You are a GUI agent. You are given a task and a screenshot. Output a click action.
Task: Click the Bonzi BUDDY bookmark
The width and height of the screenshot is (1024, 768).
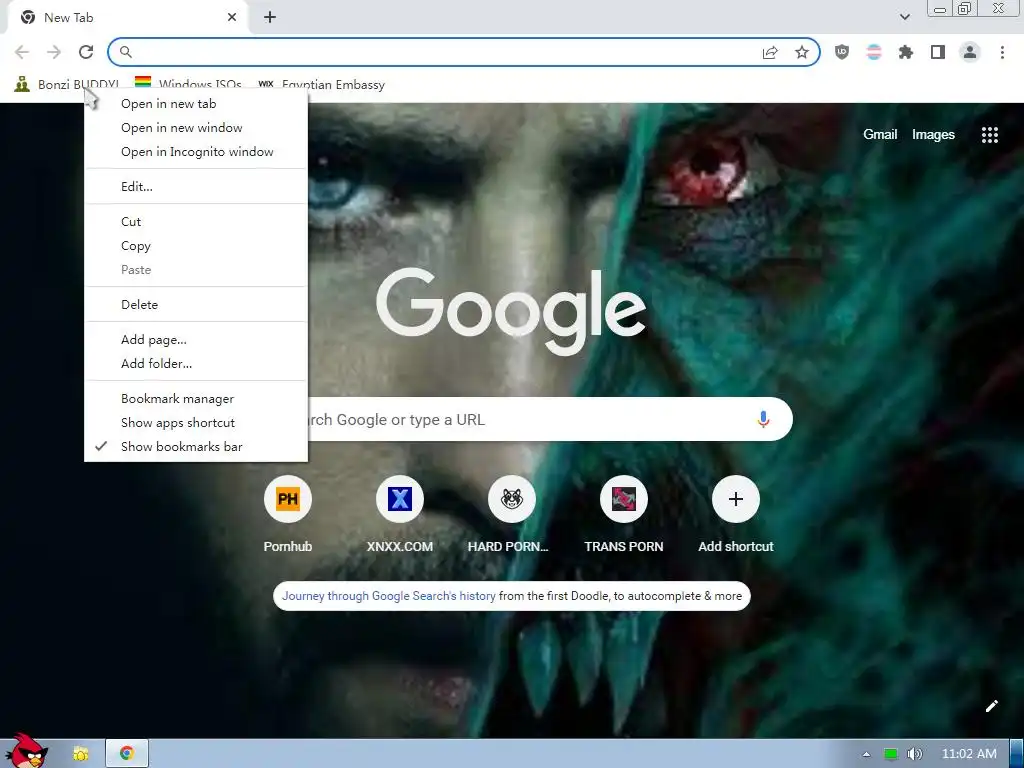[67, 84]
